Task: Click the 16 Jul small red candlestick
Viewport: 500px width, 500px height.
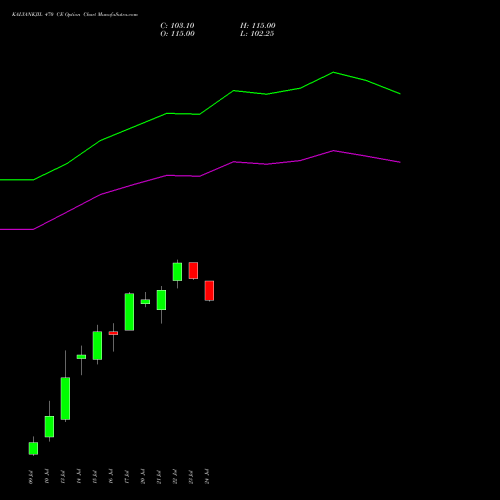Action: coord(113,333)
